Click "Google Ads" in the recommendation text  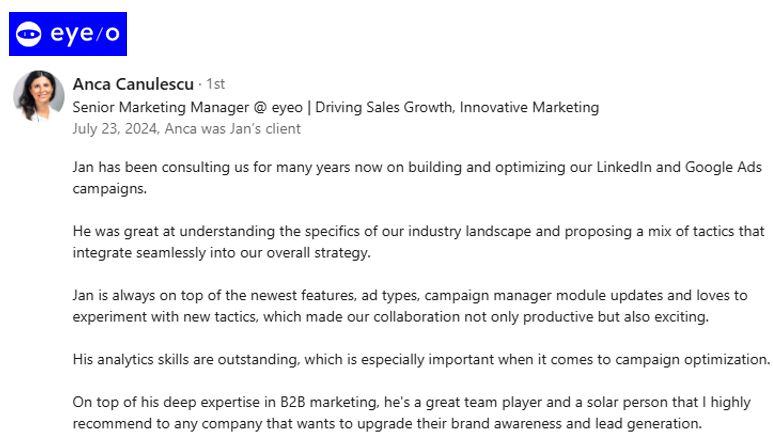[722, 166]
